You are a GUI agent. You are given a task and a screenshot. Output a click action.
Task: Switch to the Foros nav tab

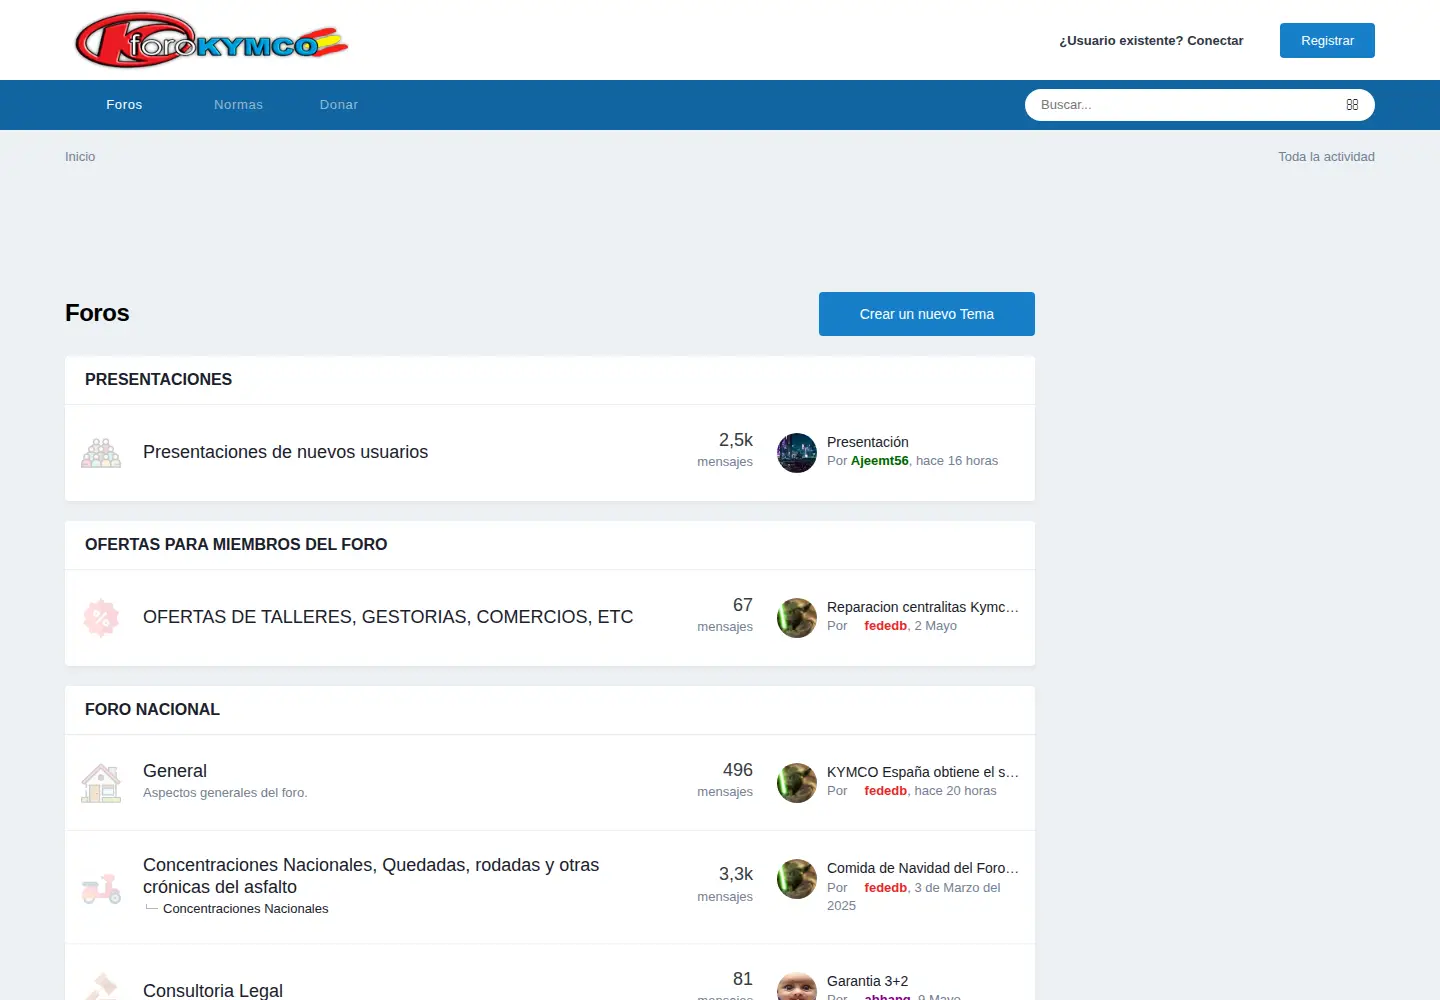click(124, 105)
